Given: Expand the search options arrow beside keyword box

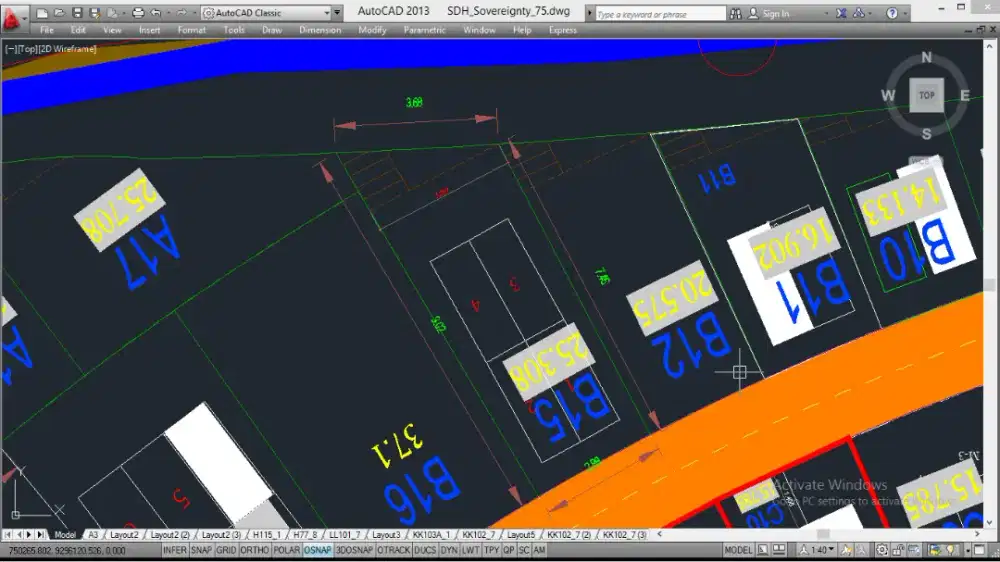Looking at the screenshot, I should click(x=589, y=13).
